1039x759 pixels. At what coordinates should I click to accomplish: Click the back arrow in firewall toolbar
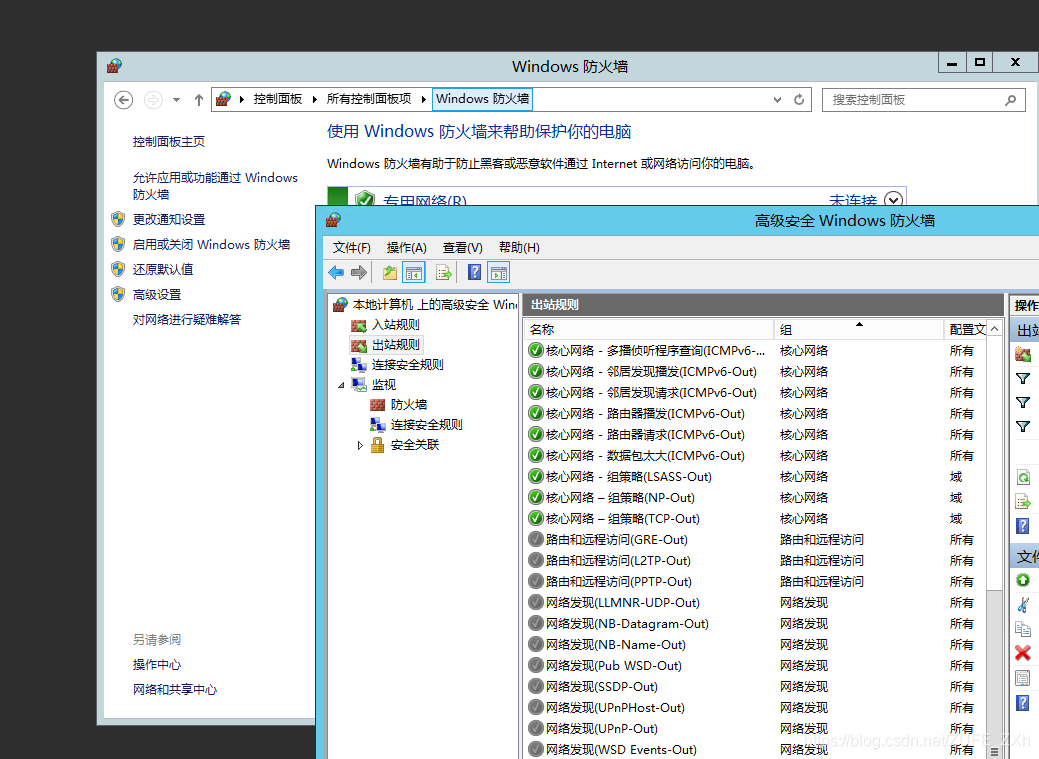pos(336,272)
